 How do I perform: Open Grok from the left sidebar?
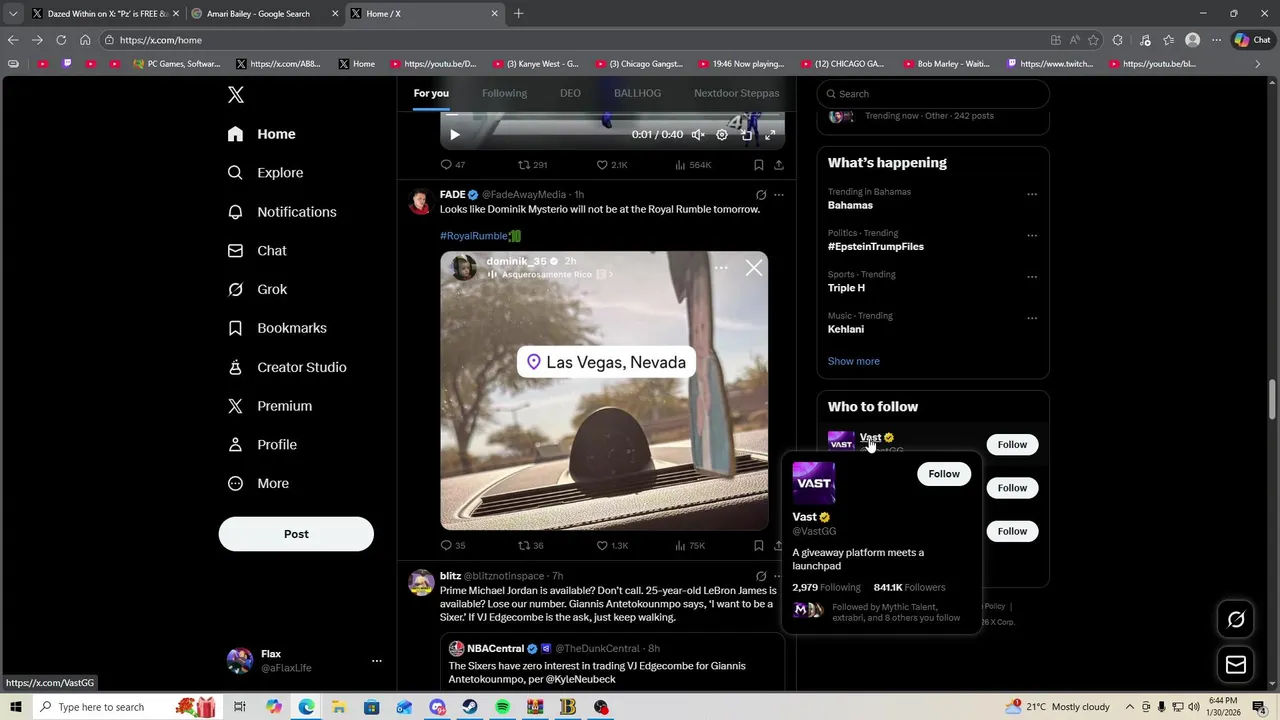(257, 289)
